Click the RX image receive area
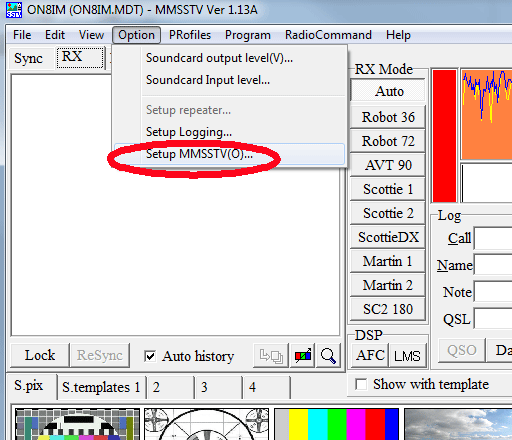Screen dimensions: 512x440 [x=175, y=205]
